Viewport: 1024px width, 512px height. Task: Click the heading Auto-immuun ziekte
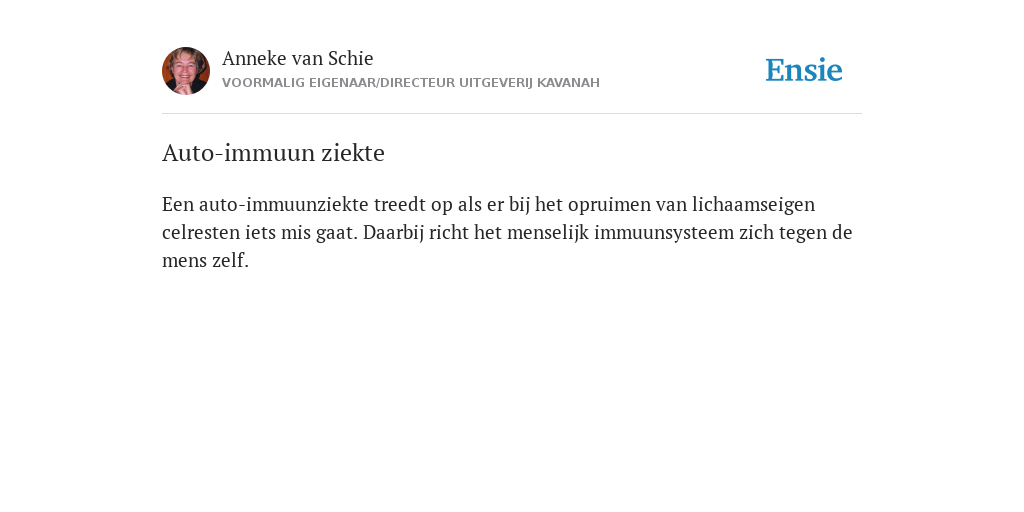coord(273,153)
